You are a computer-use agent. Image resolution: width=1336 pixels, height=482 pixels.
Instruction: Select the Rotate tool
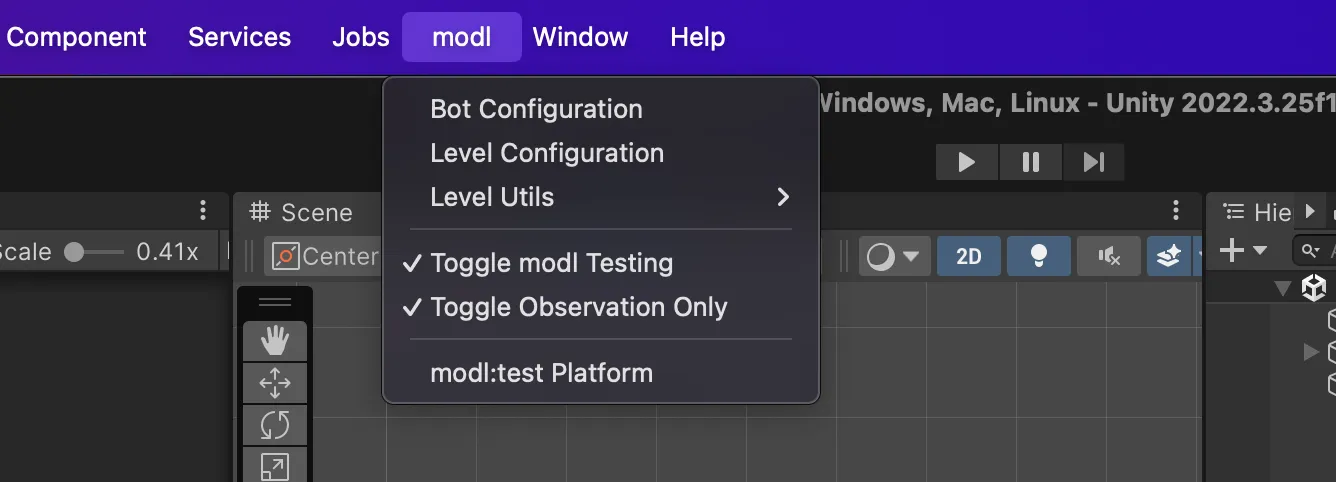(x=275, y=425)
